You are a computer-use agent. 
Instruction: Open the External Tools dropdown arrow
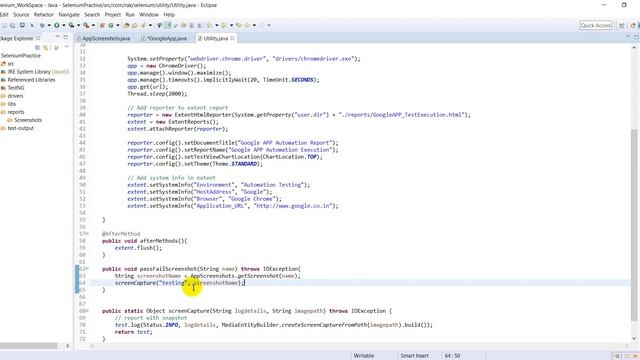coord(93,25)
